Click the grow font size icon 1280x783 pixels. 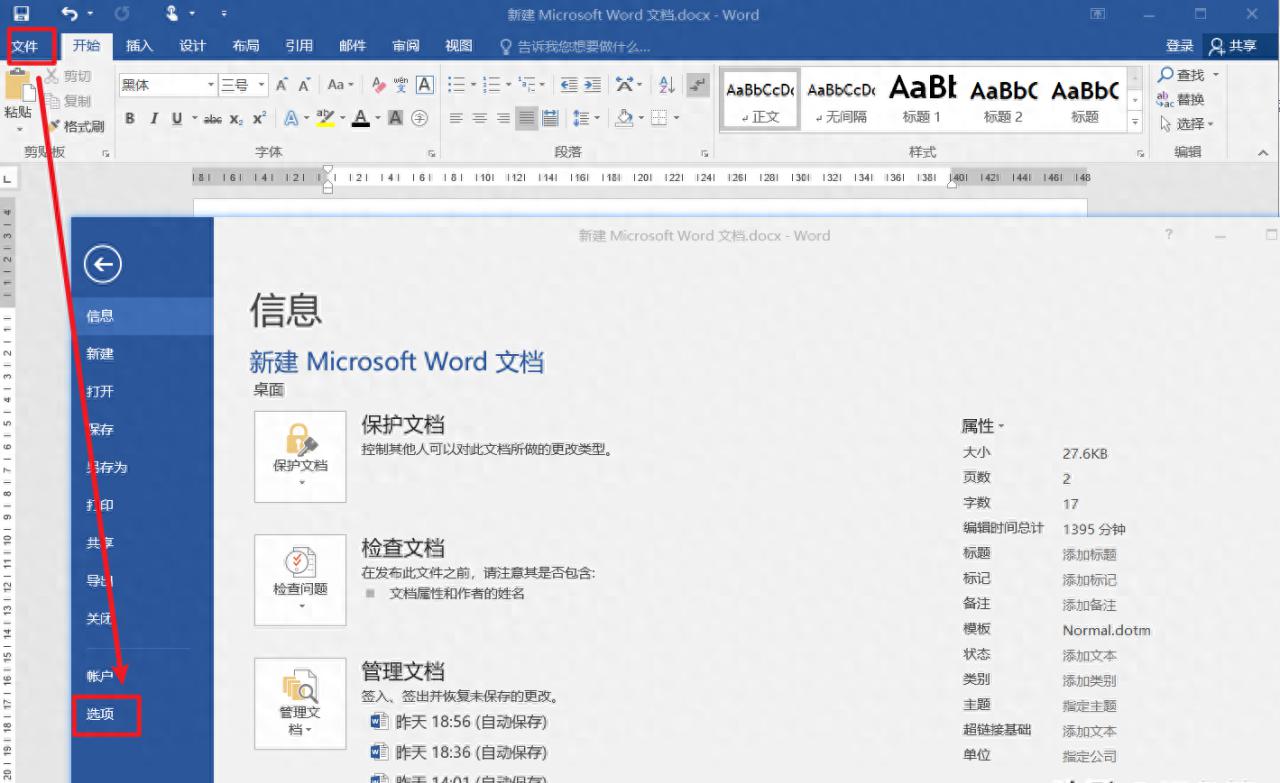(x=282, y=85)
